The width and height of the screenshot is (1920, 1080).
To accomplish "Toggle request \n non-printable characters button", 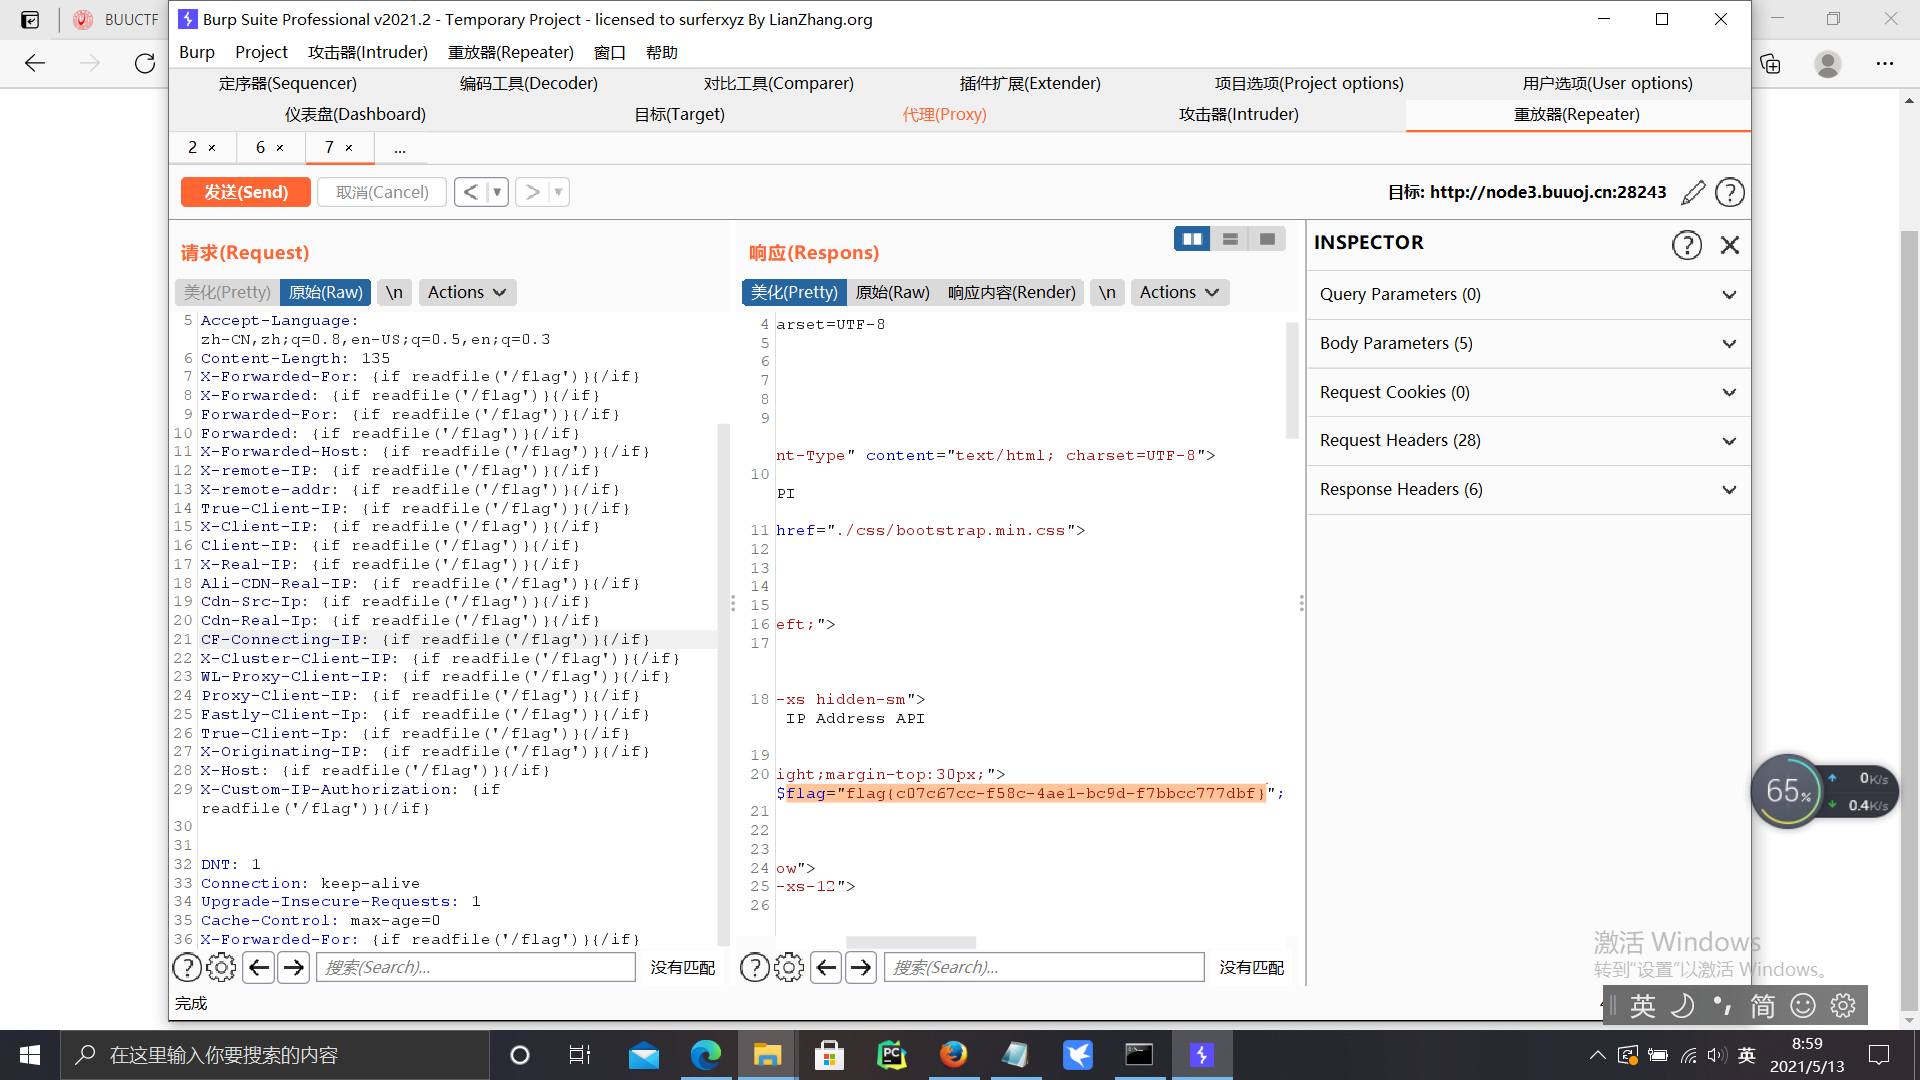I will pos(394,292).
